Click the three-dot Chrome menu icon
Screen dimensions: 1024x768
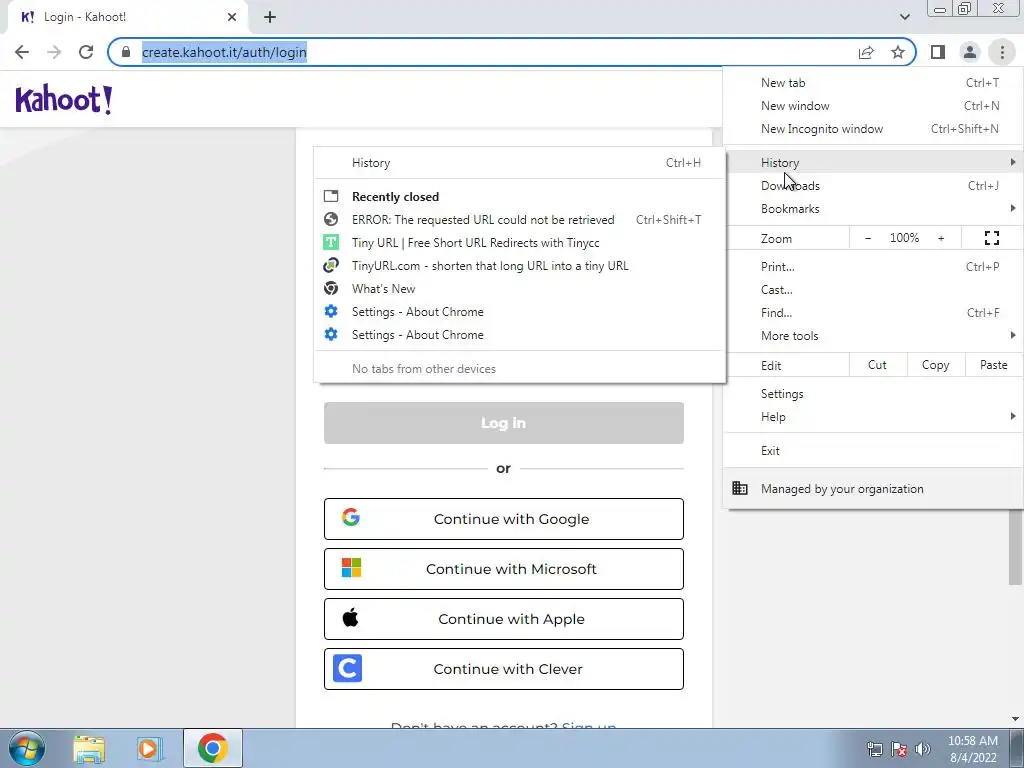pos(1002,52)
